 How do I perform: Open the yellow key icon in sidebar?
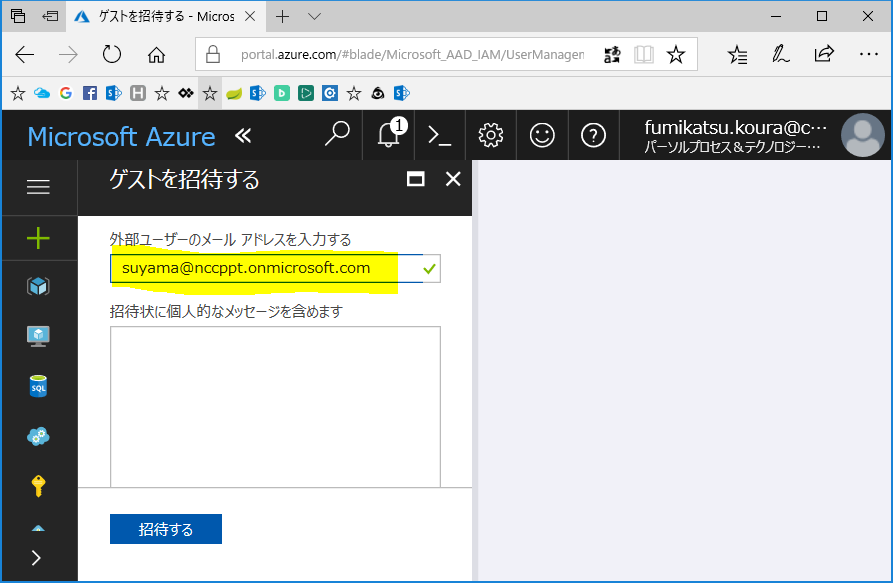[x=38, y=486]
